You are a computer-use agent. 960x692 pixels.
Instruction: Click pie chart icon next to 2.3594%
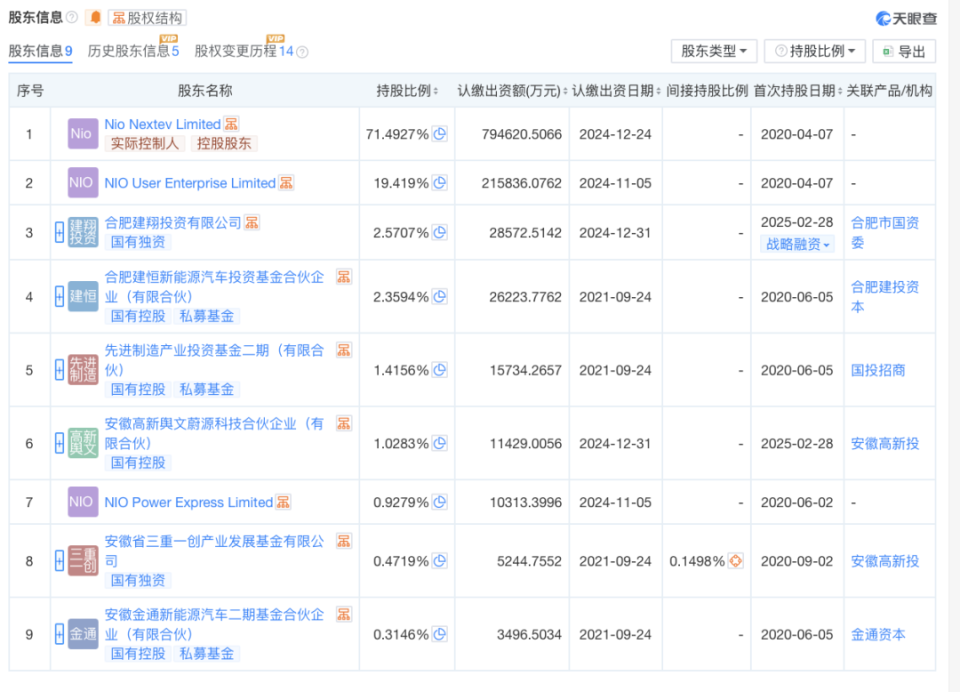pyautogui.click(x=440, y=297)
